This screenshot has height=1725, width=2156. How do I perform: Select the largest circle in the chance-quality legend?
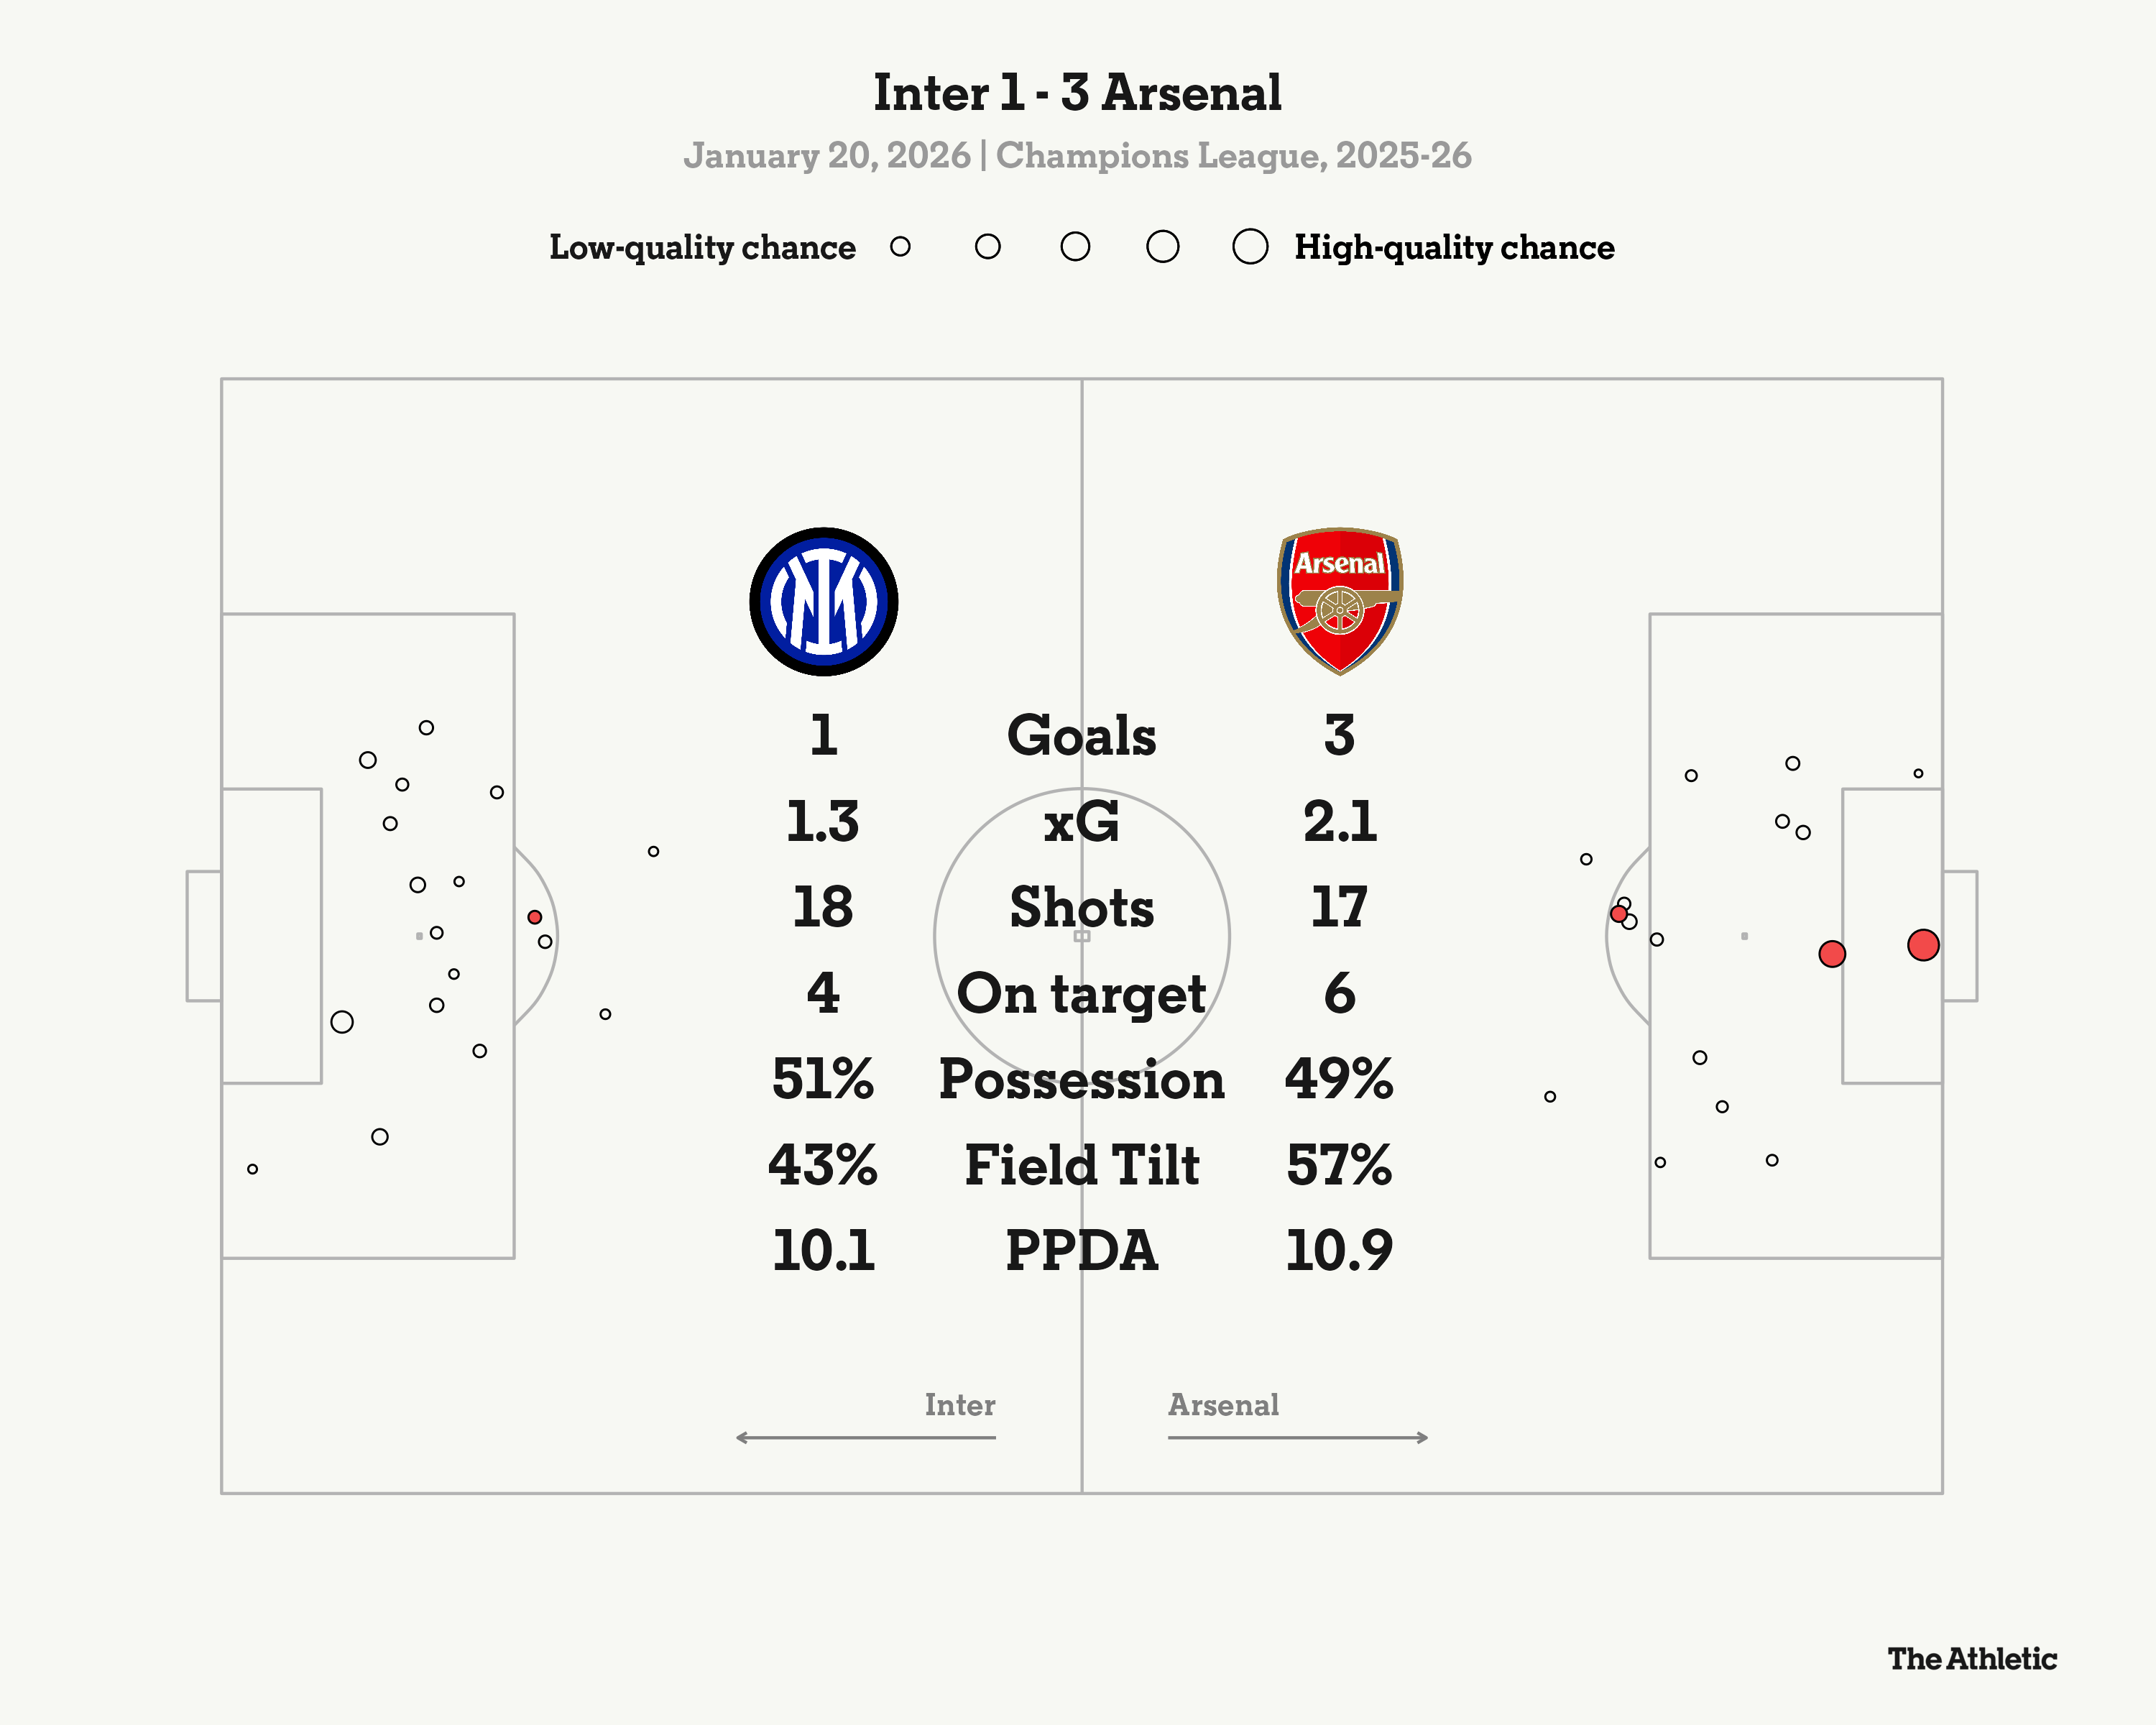[x=1250, y=247]
